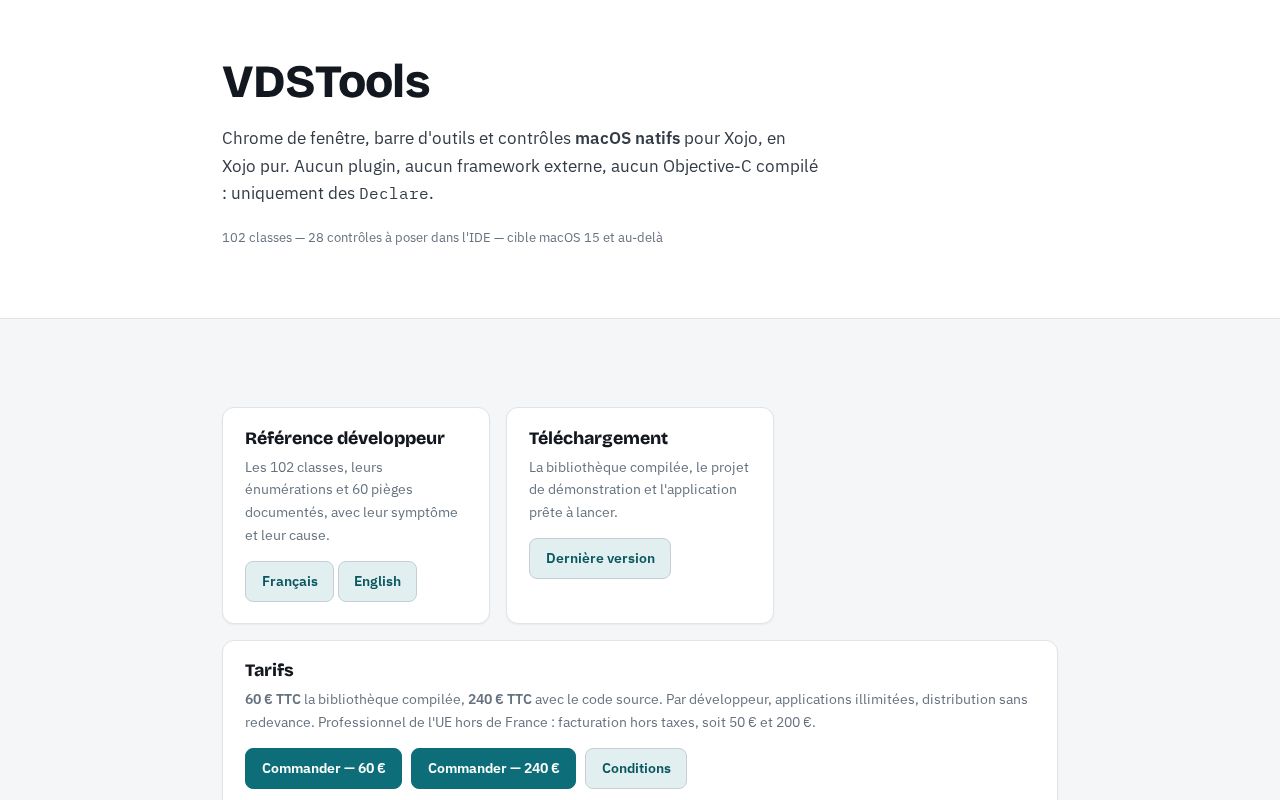This screenshot has width=1280, height=800.
Task: Open the Conditions page
Action: (636, 768)
